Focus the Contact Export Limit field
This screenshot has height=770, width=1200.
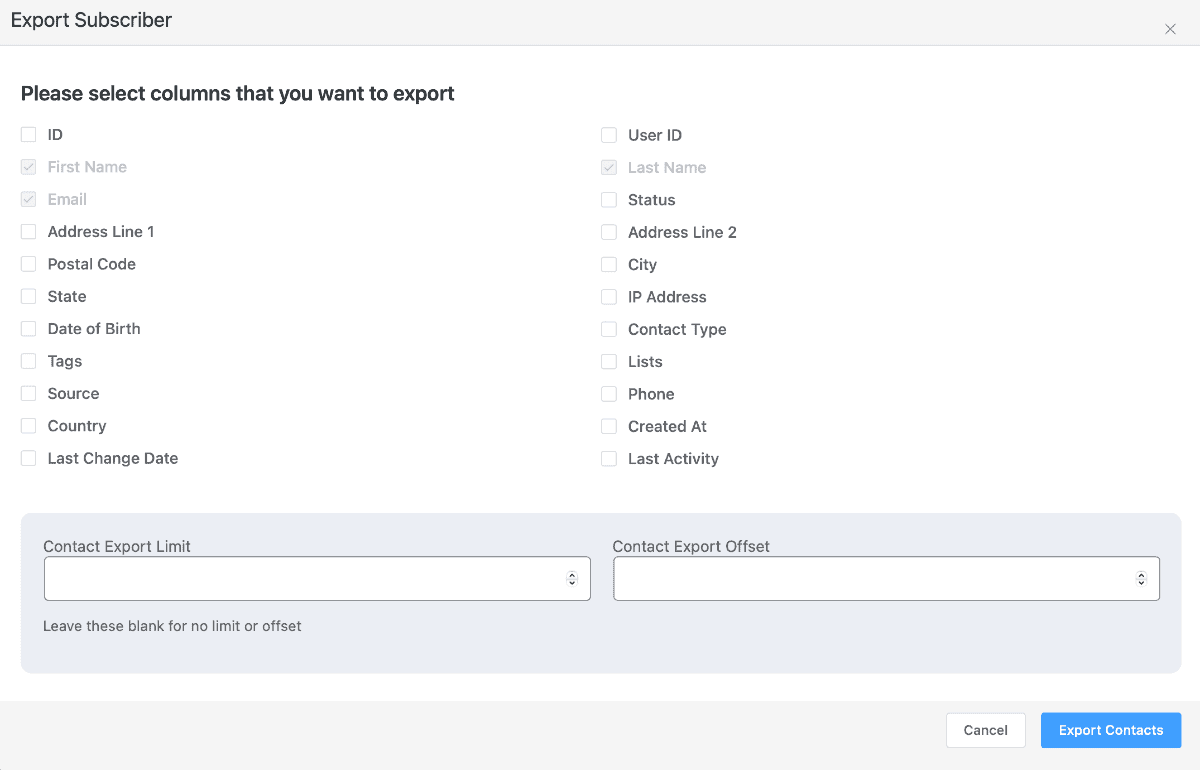coord(317,578)
